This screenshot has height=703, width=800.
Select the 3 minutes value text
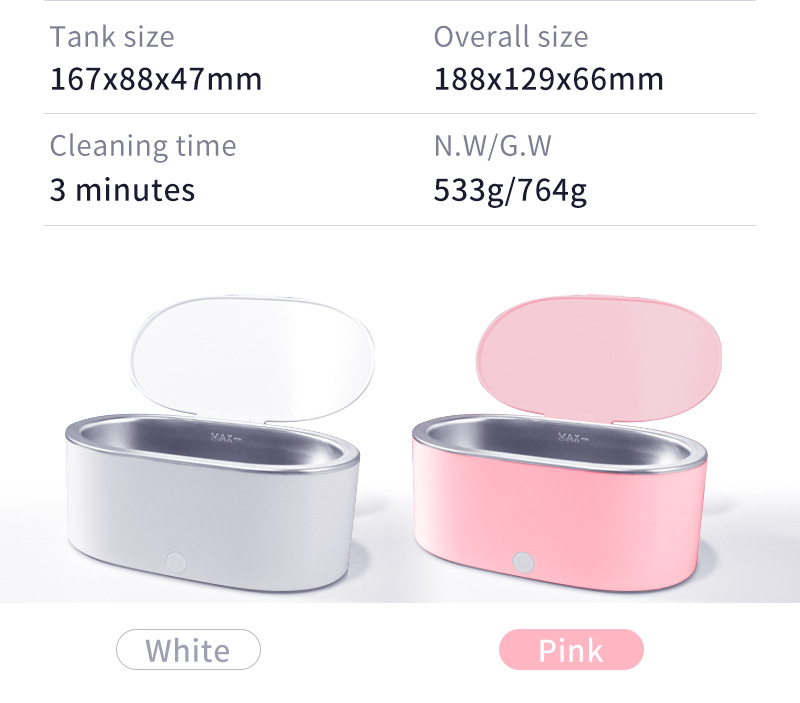click(x=122, y=190)
